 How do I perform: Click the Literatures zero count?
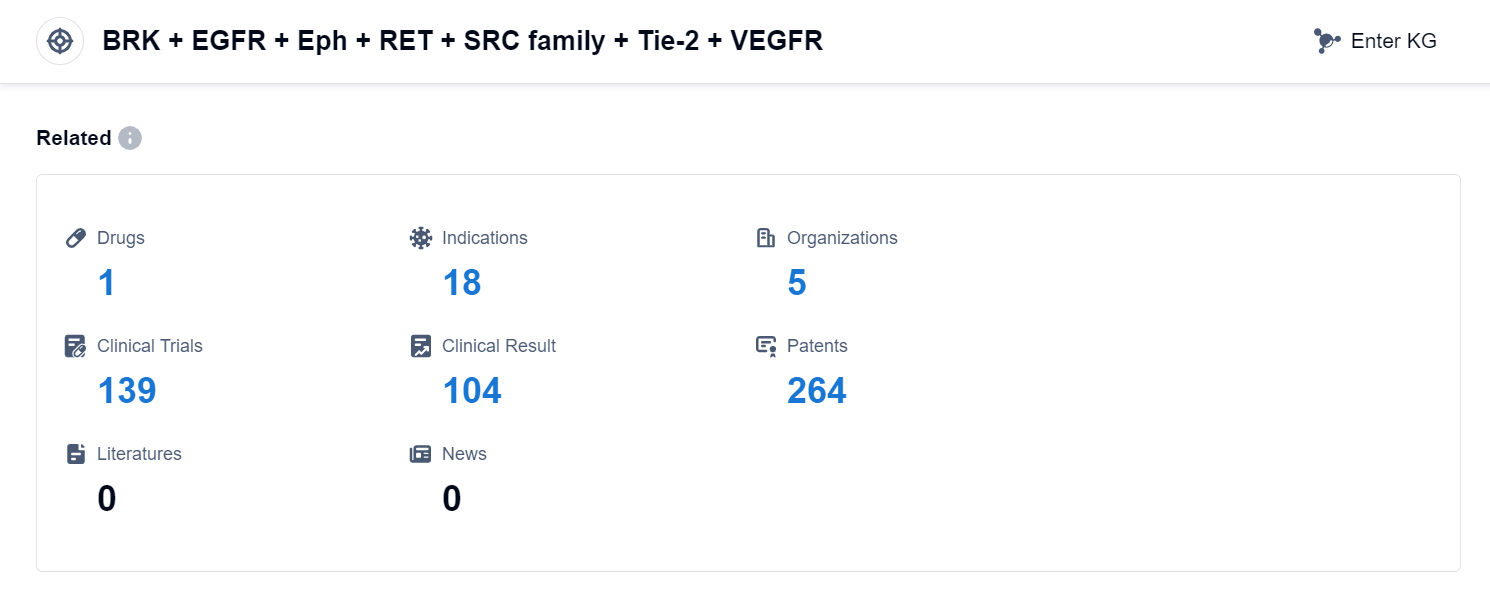point(107,499)
